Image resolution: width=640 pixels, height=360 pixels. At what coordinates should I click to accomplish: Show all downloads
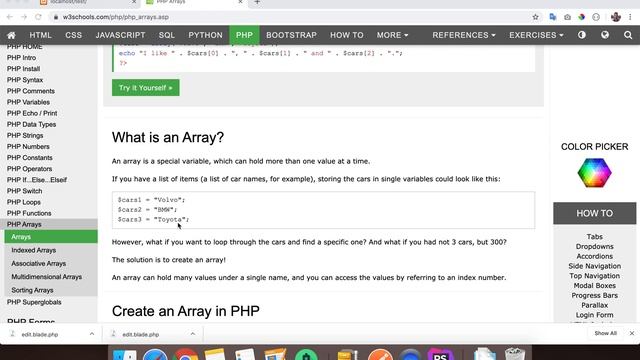click(605, 333)
